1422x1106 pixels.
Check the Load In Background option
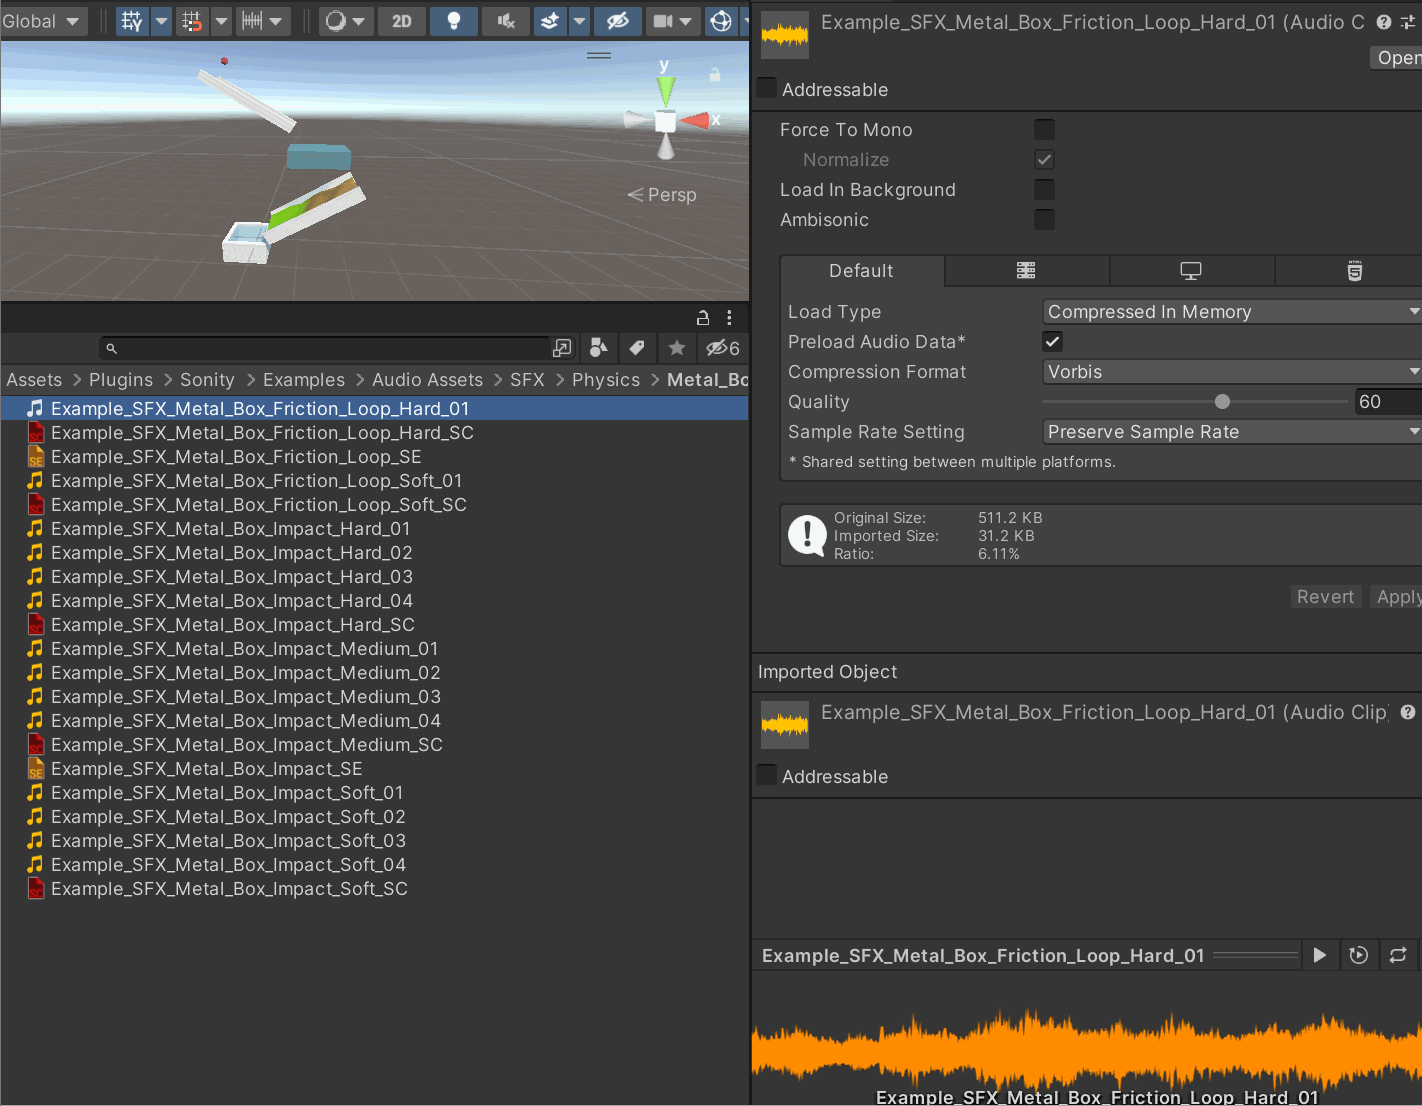tap(1044, 189)
